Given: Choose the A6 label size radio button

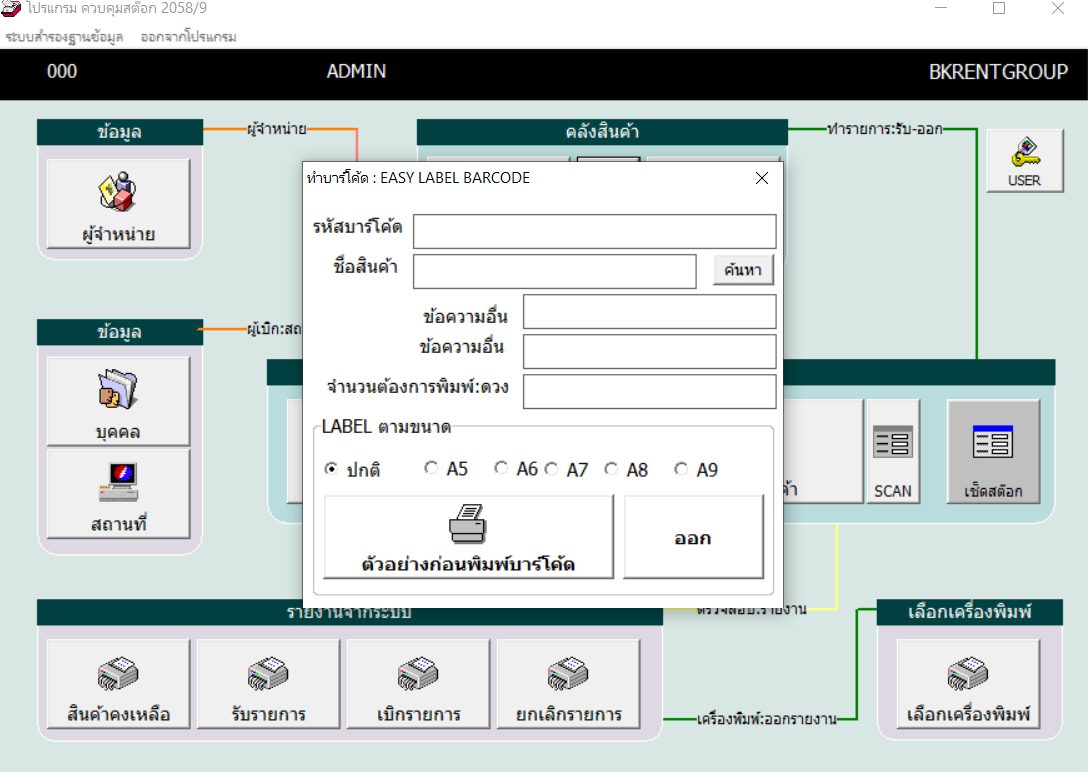Looking at the screenshot, I should (500, 468).
